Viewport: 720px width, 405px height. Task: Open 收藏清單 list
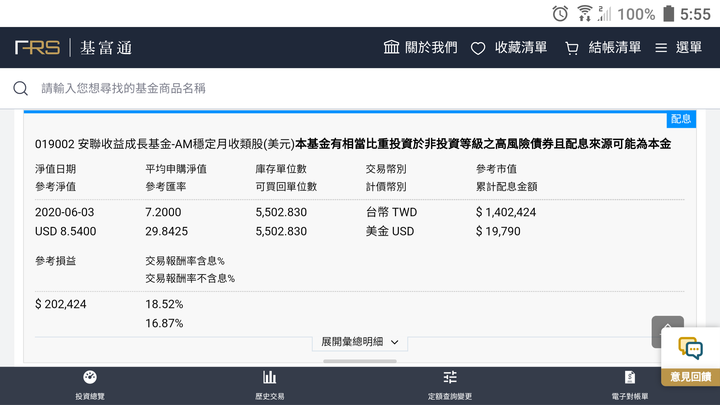(521, 47)
